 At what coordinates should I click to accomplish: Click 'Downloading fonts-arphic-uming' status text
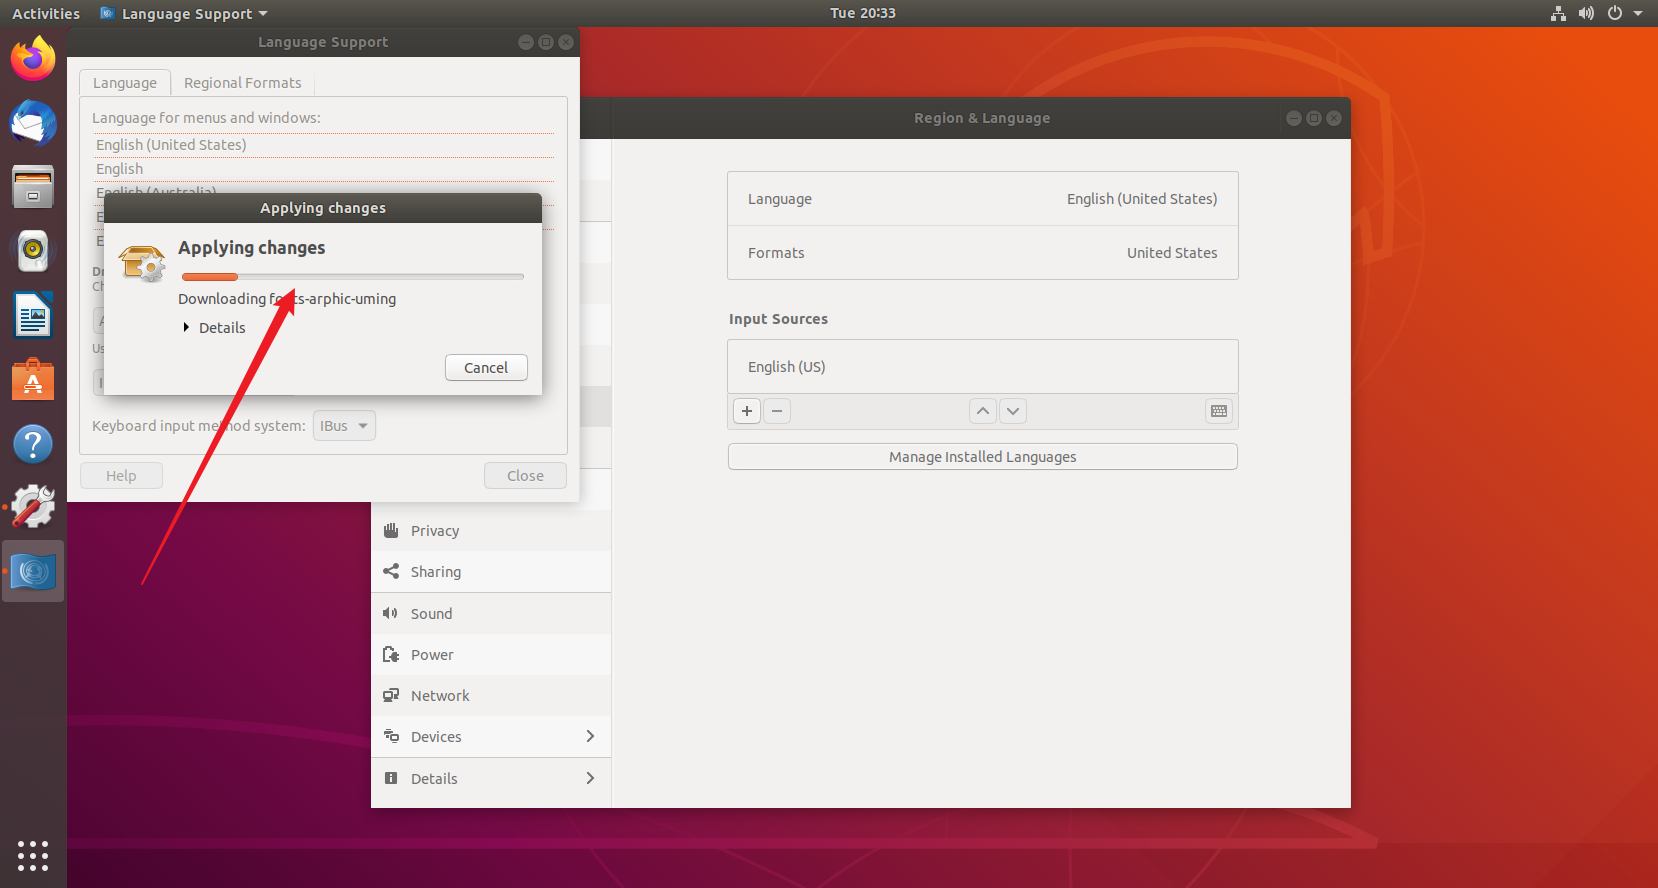(287, 299)
